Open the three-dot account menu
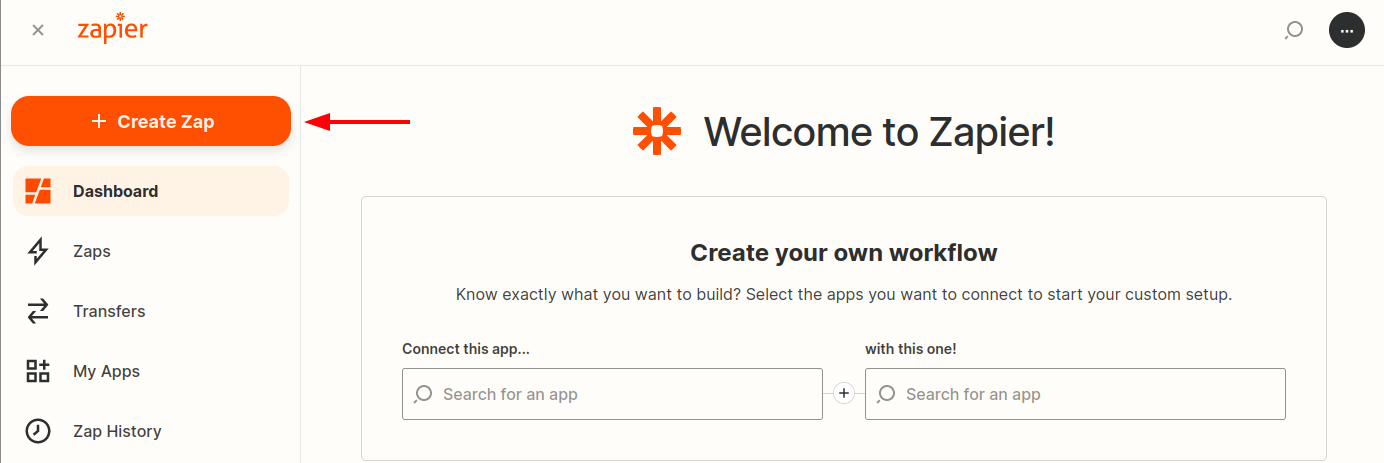The height and width of the screenshot is (463, 1384). [x=1346, y=30]
